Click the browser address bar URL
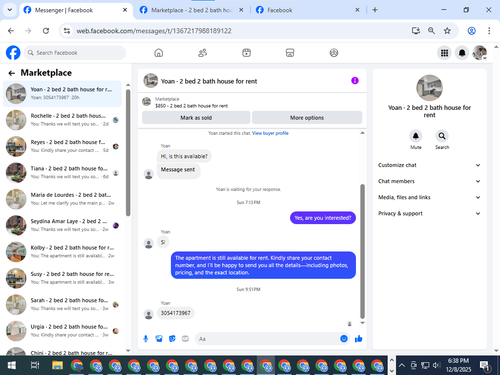500x375 pixels. pyautogui.click(x=154, y=31)
